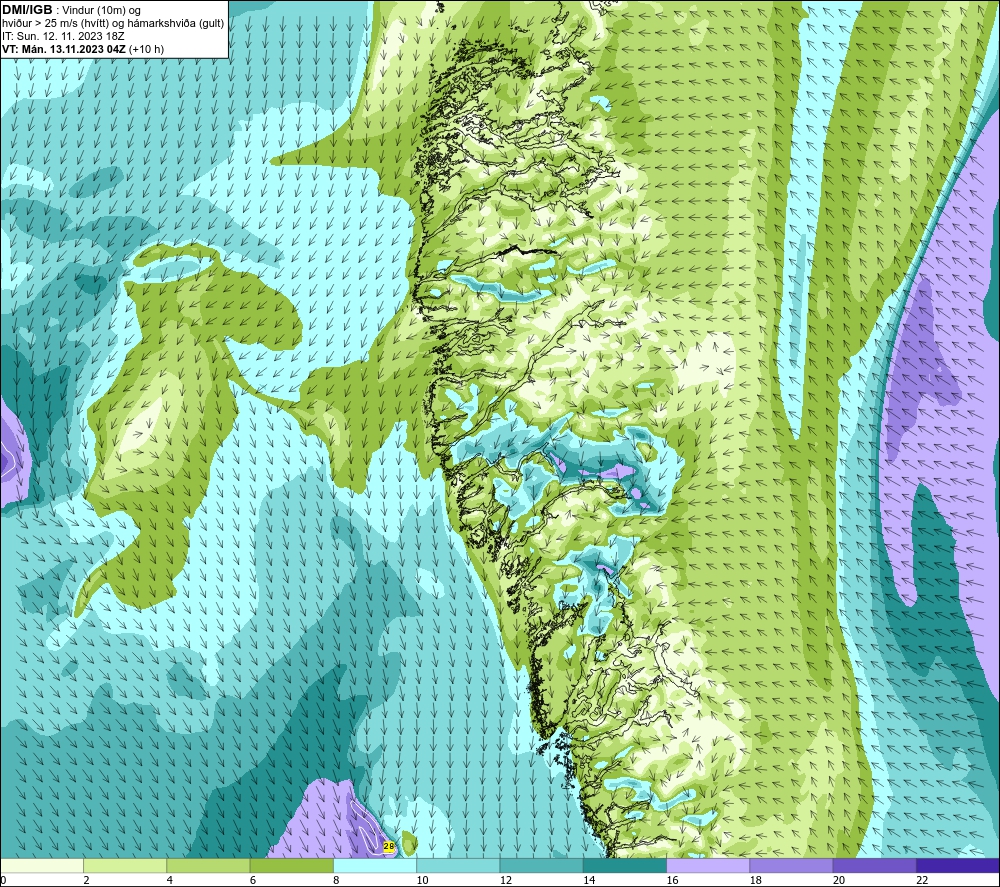
Task: Click the 'IT: Sun. 12. 11. 2023 18Z' line
Action: 64,36
